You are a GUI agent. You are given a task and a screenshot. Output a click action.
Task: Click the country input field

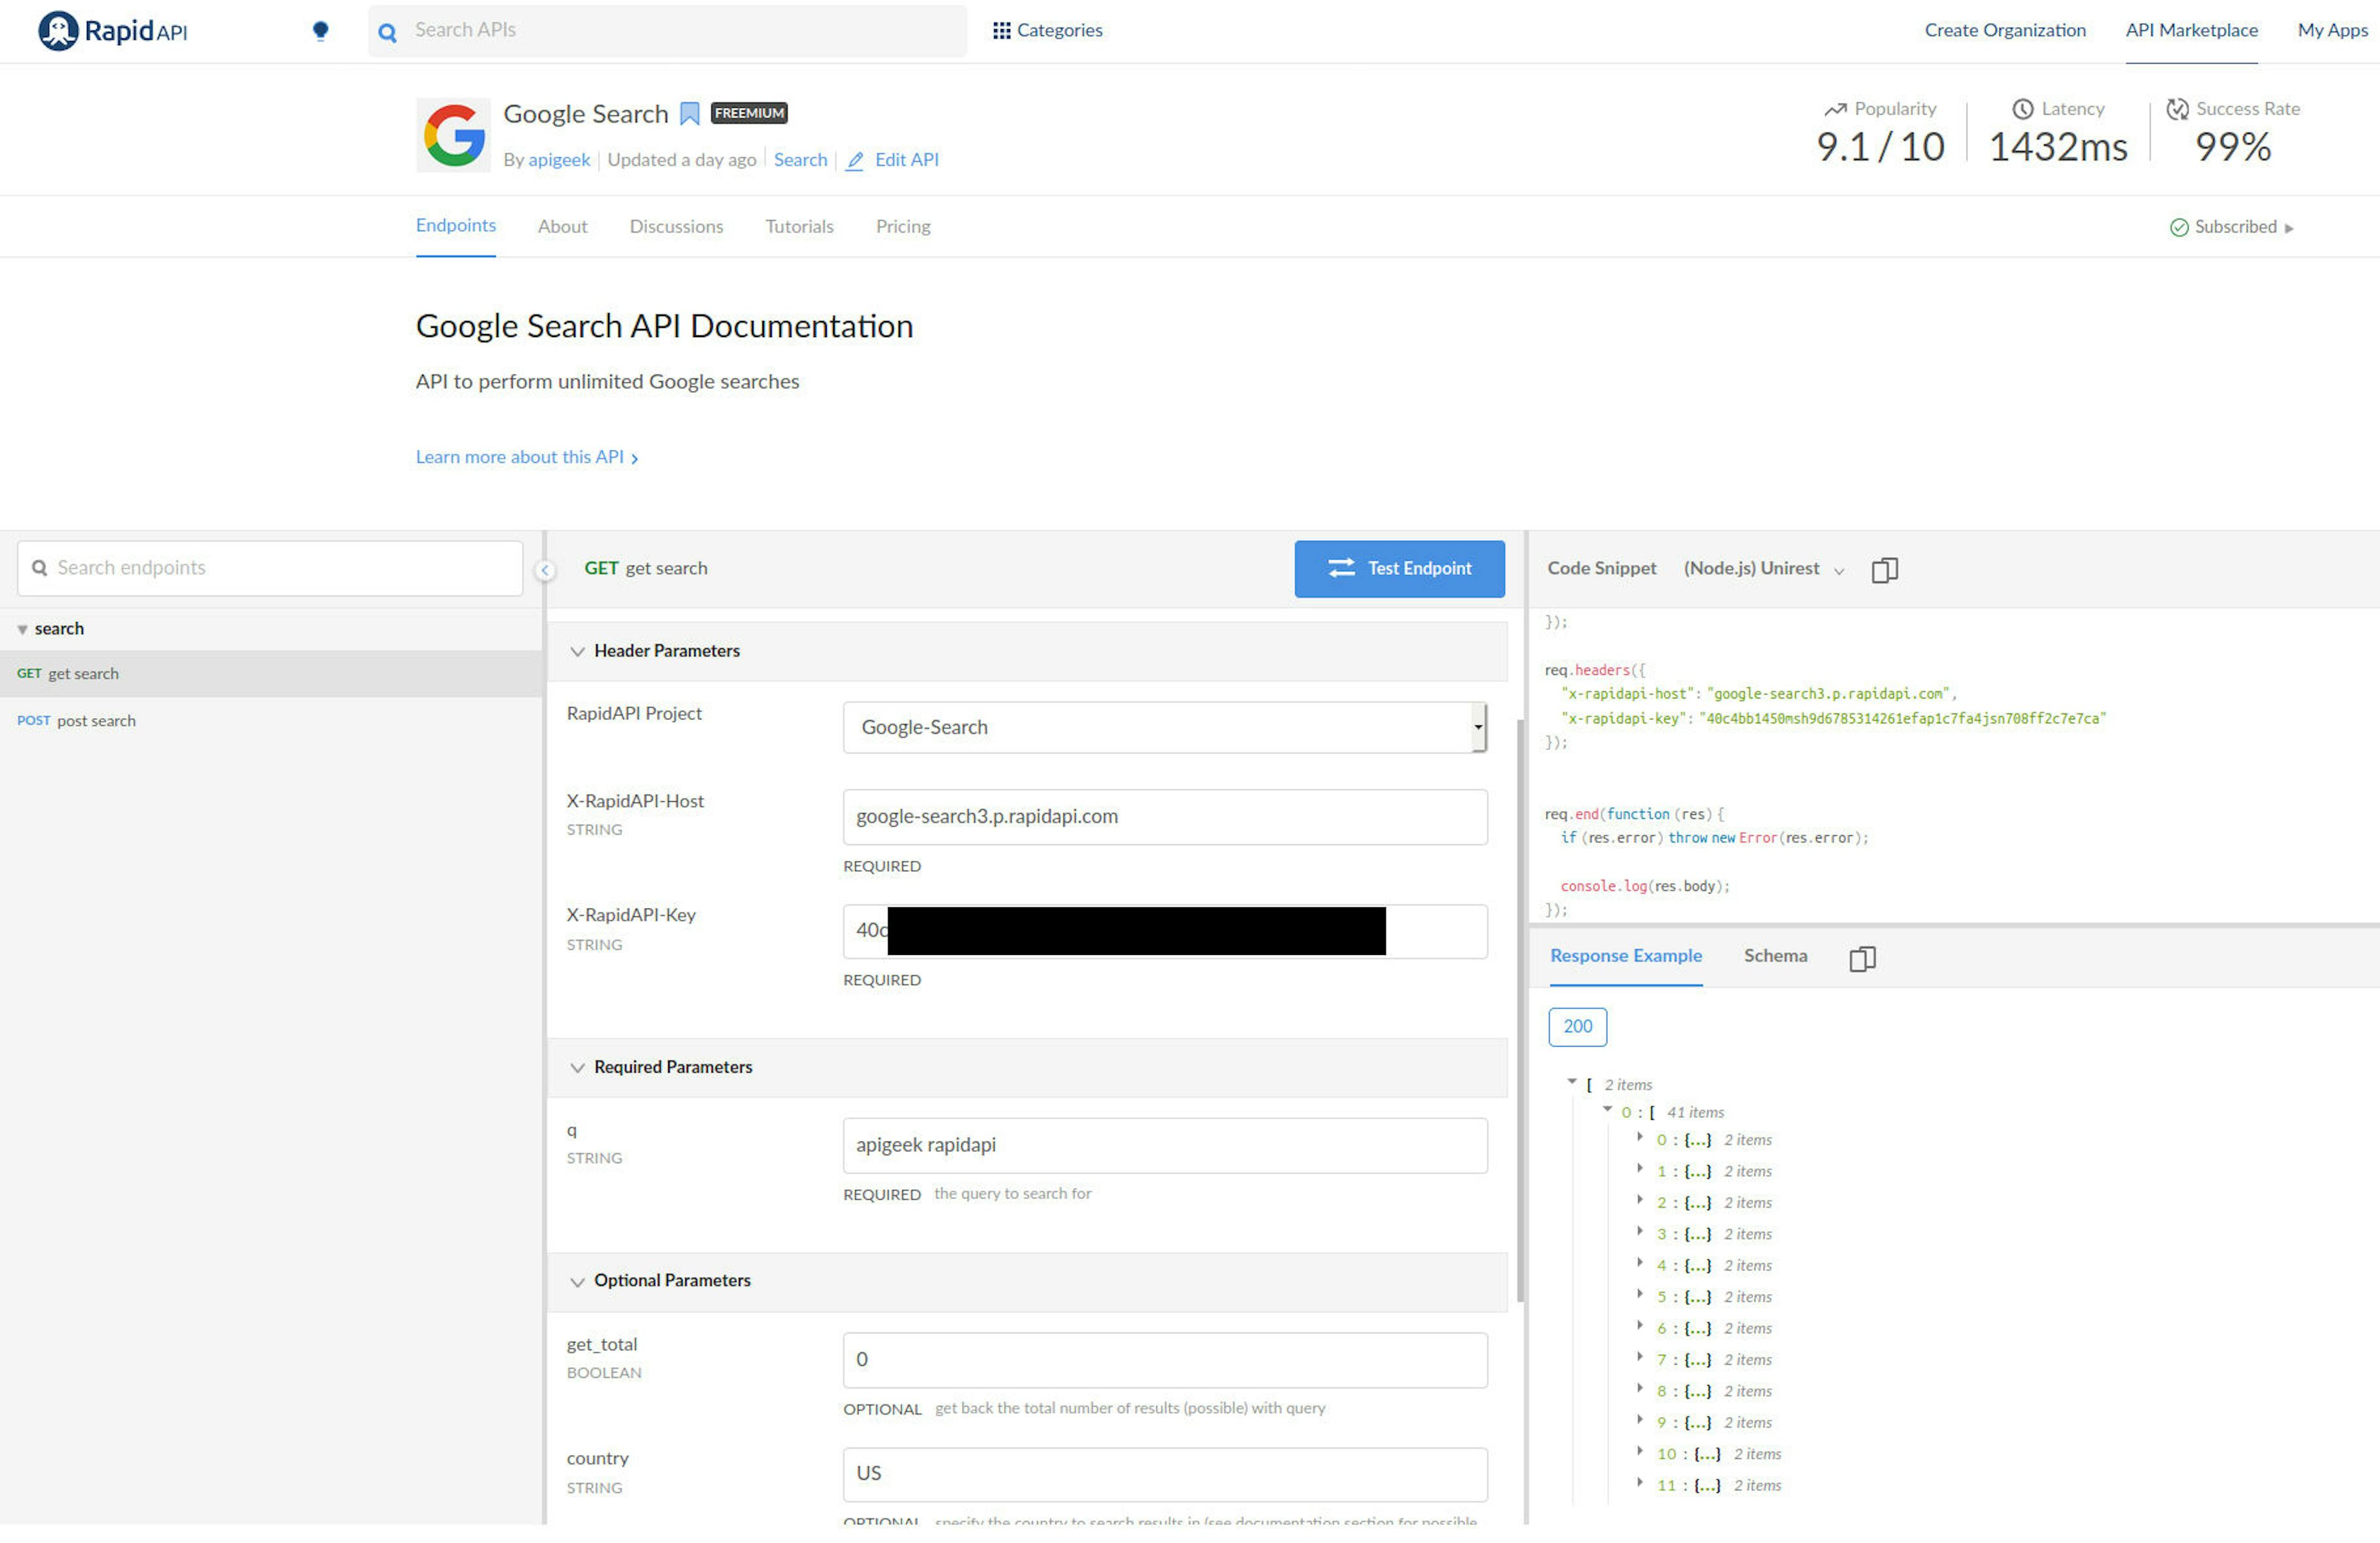coord(1165,1475)
